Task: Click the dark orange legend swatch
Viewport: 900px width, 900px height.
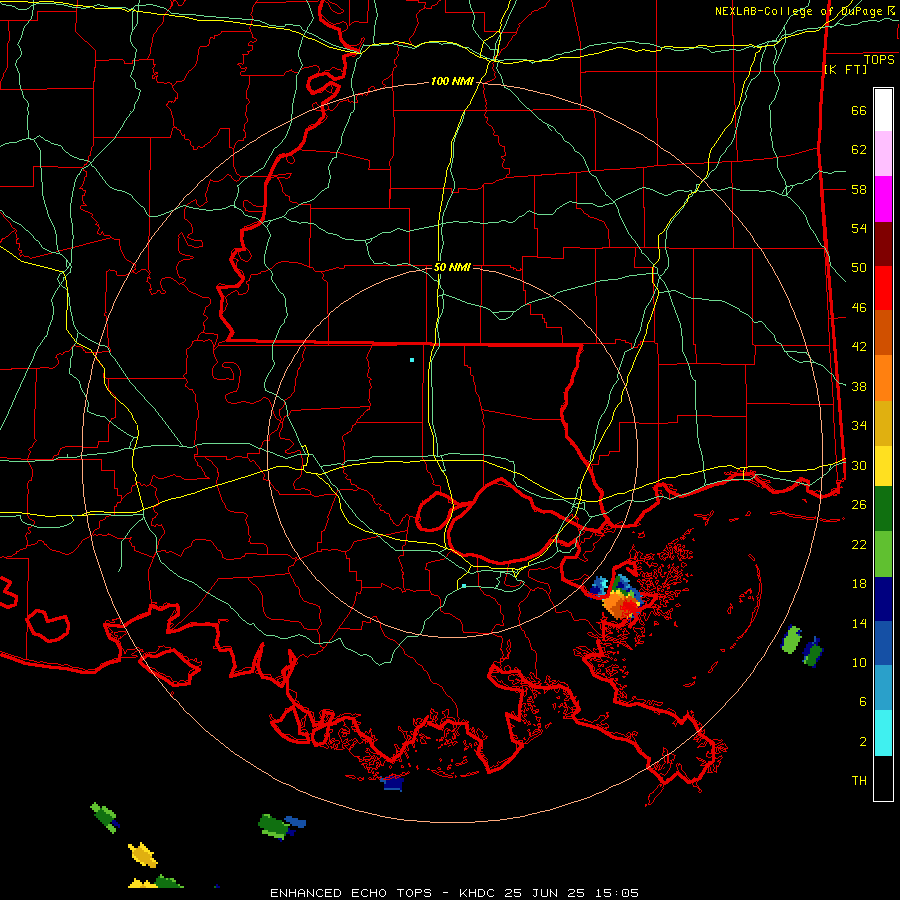Action: 883,333
